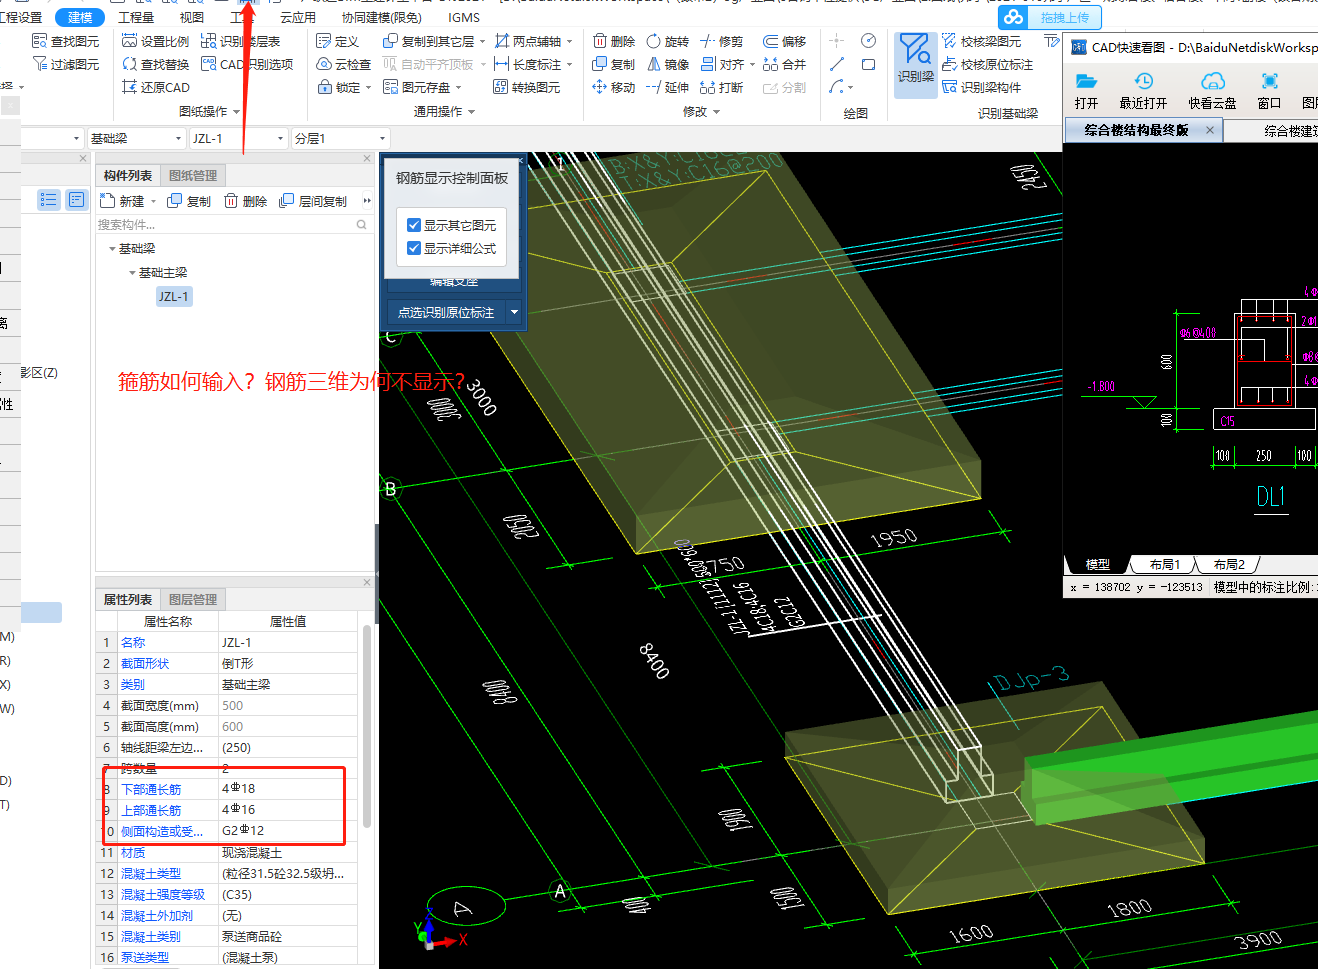Click the 查找替换 find and replace tool
Viewport: 1318px width, 969px height.
(x=156, y=64)
